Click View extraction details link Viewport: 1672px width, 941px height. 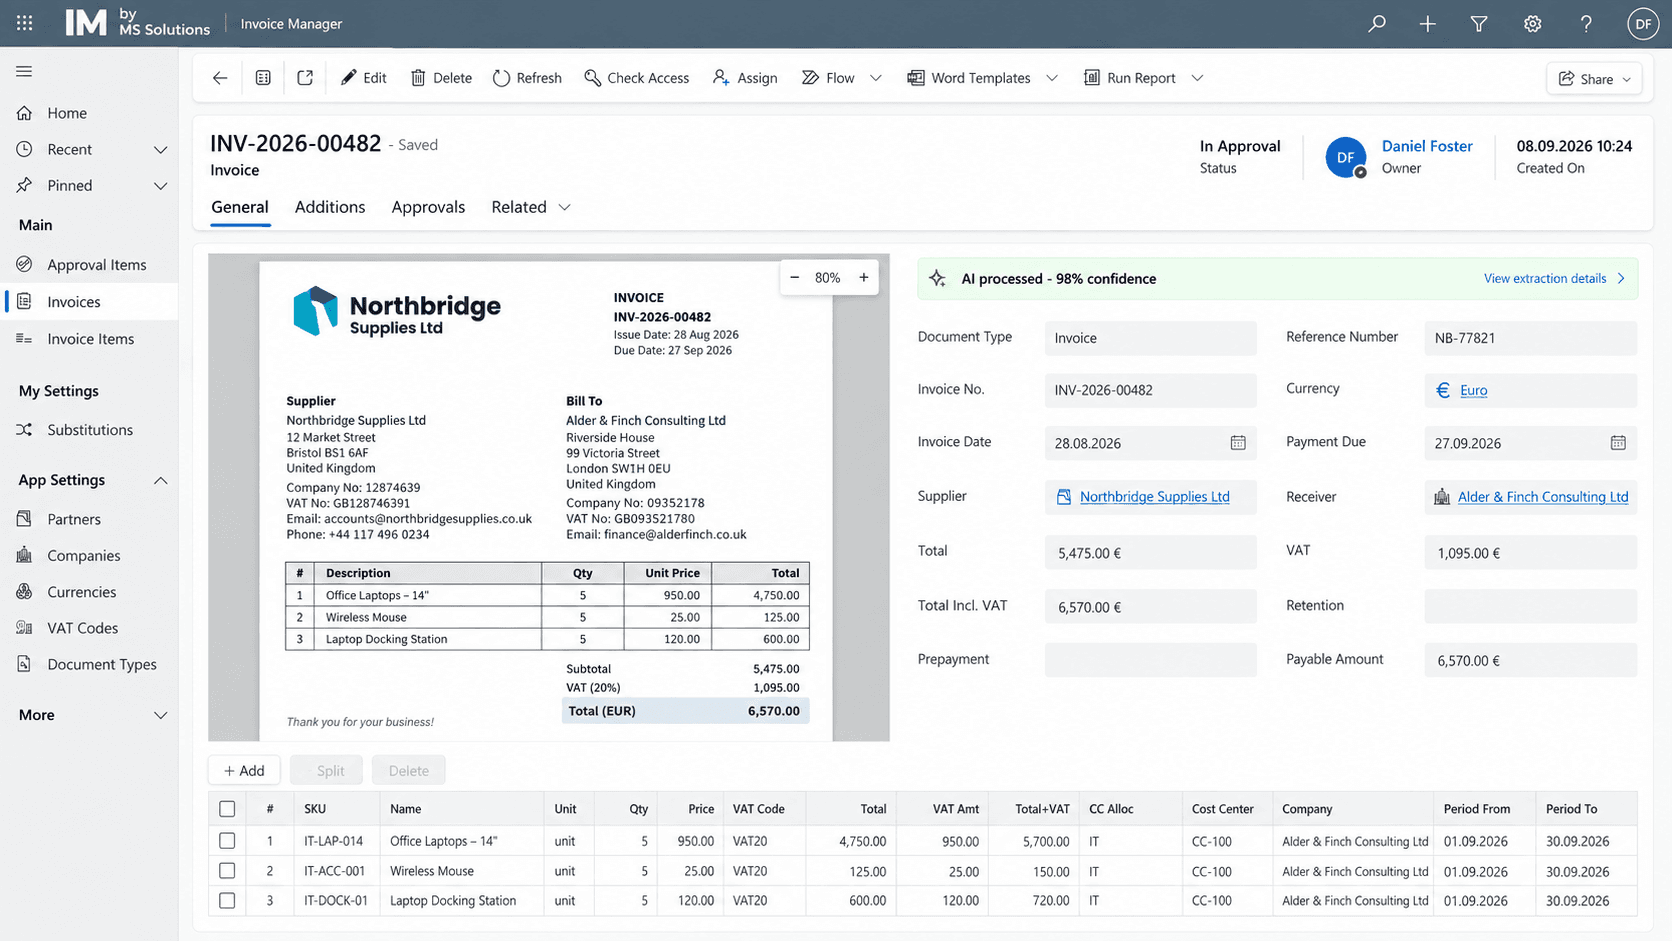coord(1554,278)
